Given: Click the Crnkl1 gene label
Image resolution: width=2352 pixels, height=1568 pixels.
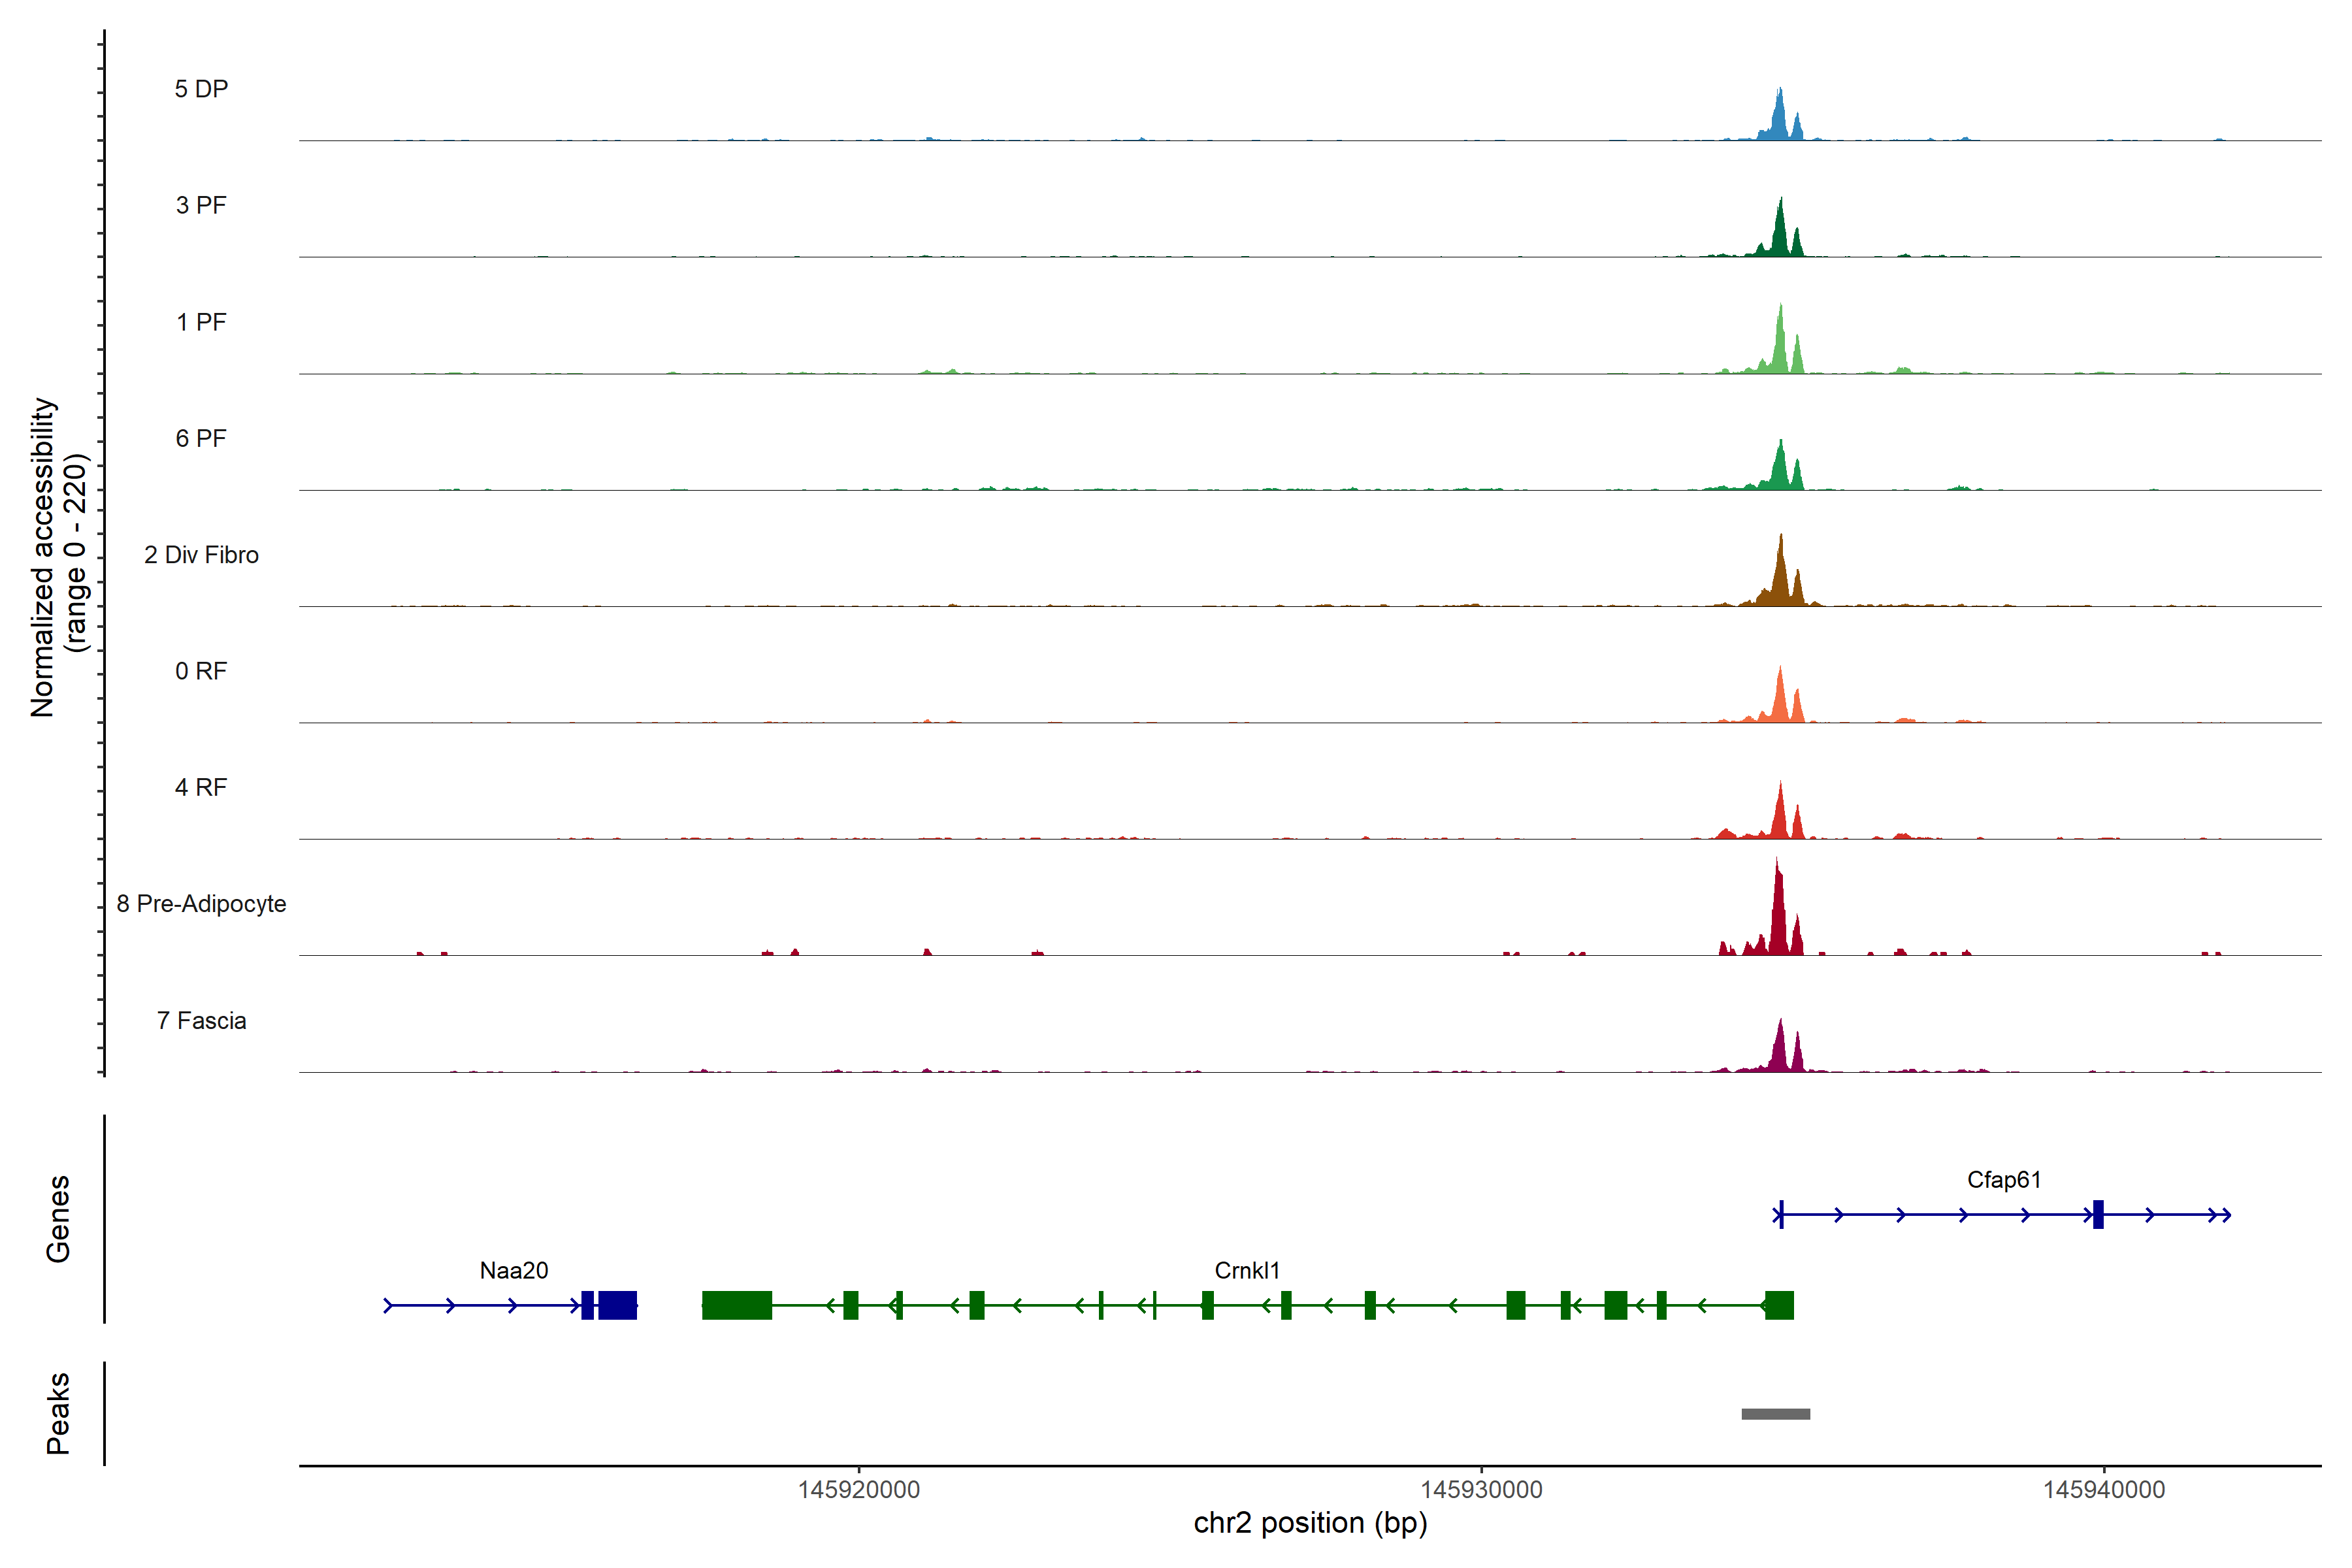Looking at the screenshot, I should coord(1246,1270).
